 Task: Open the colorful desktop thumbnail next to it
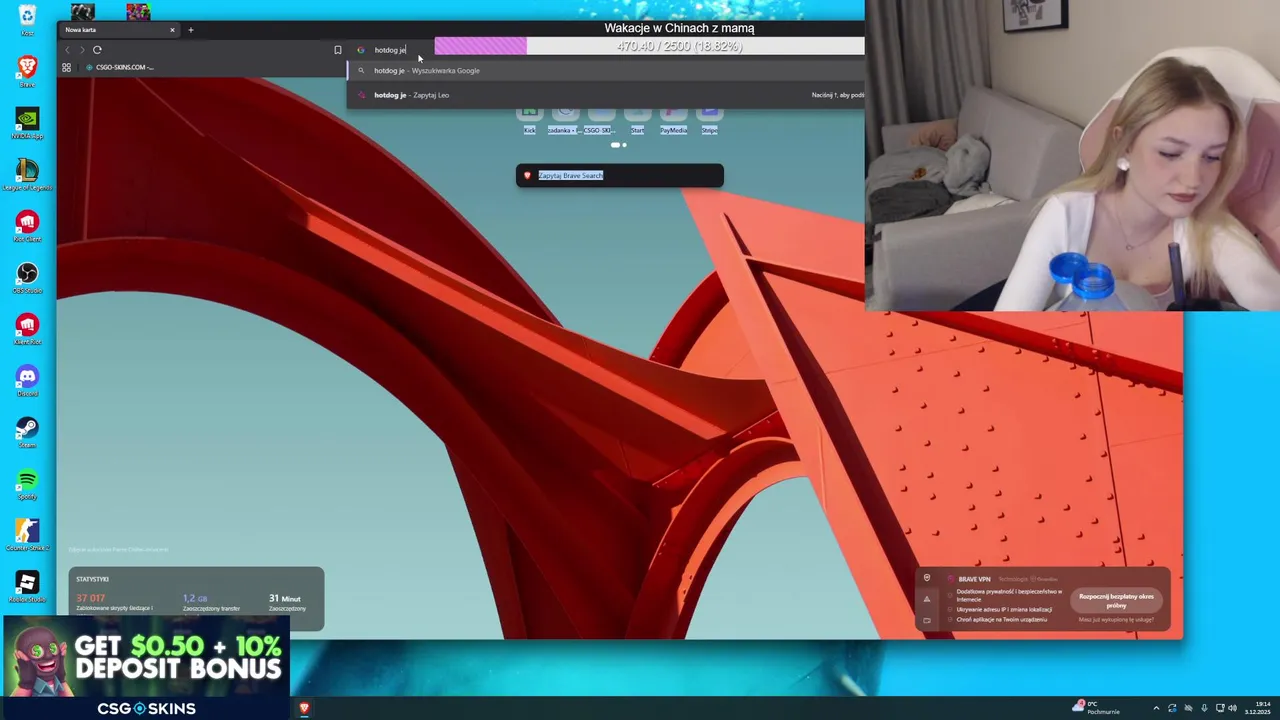point(138,12)
